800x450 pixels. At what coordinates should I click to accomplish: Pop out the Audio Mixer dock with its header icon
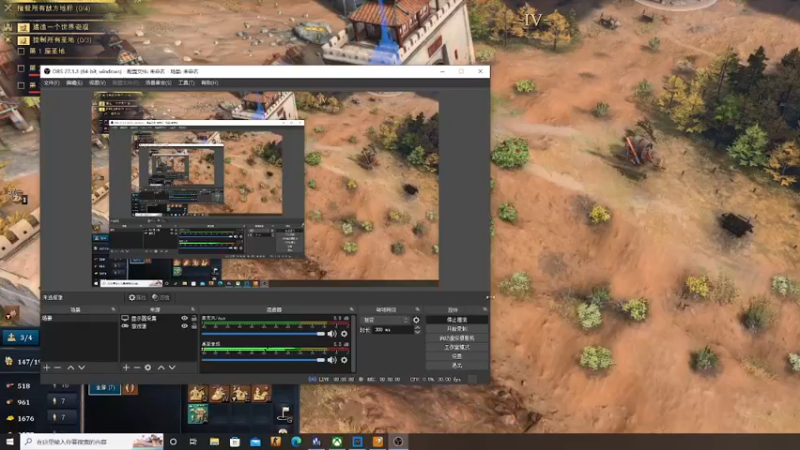coord(352,310)
